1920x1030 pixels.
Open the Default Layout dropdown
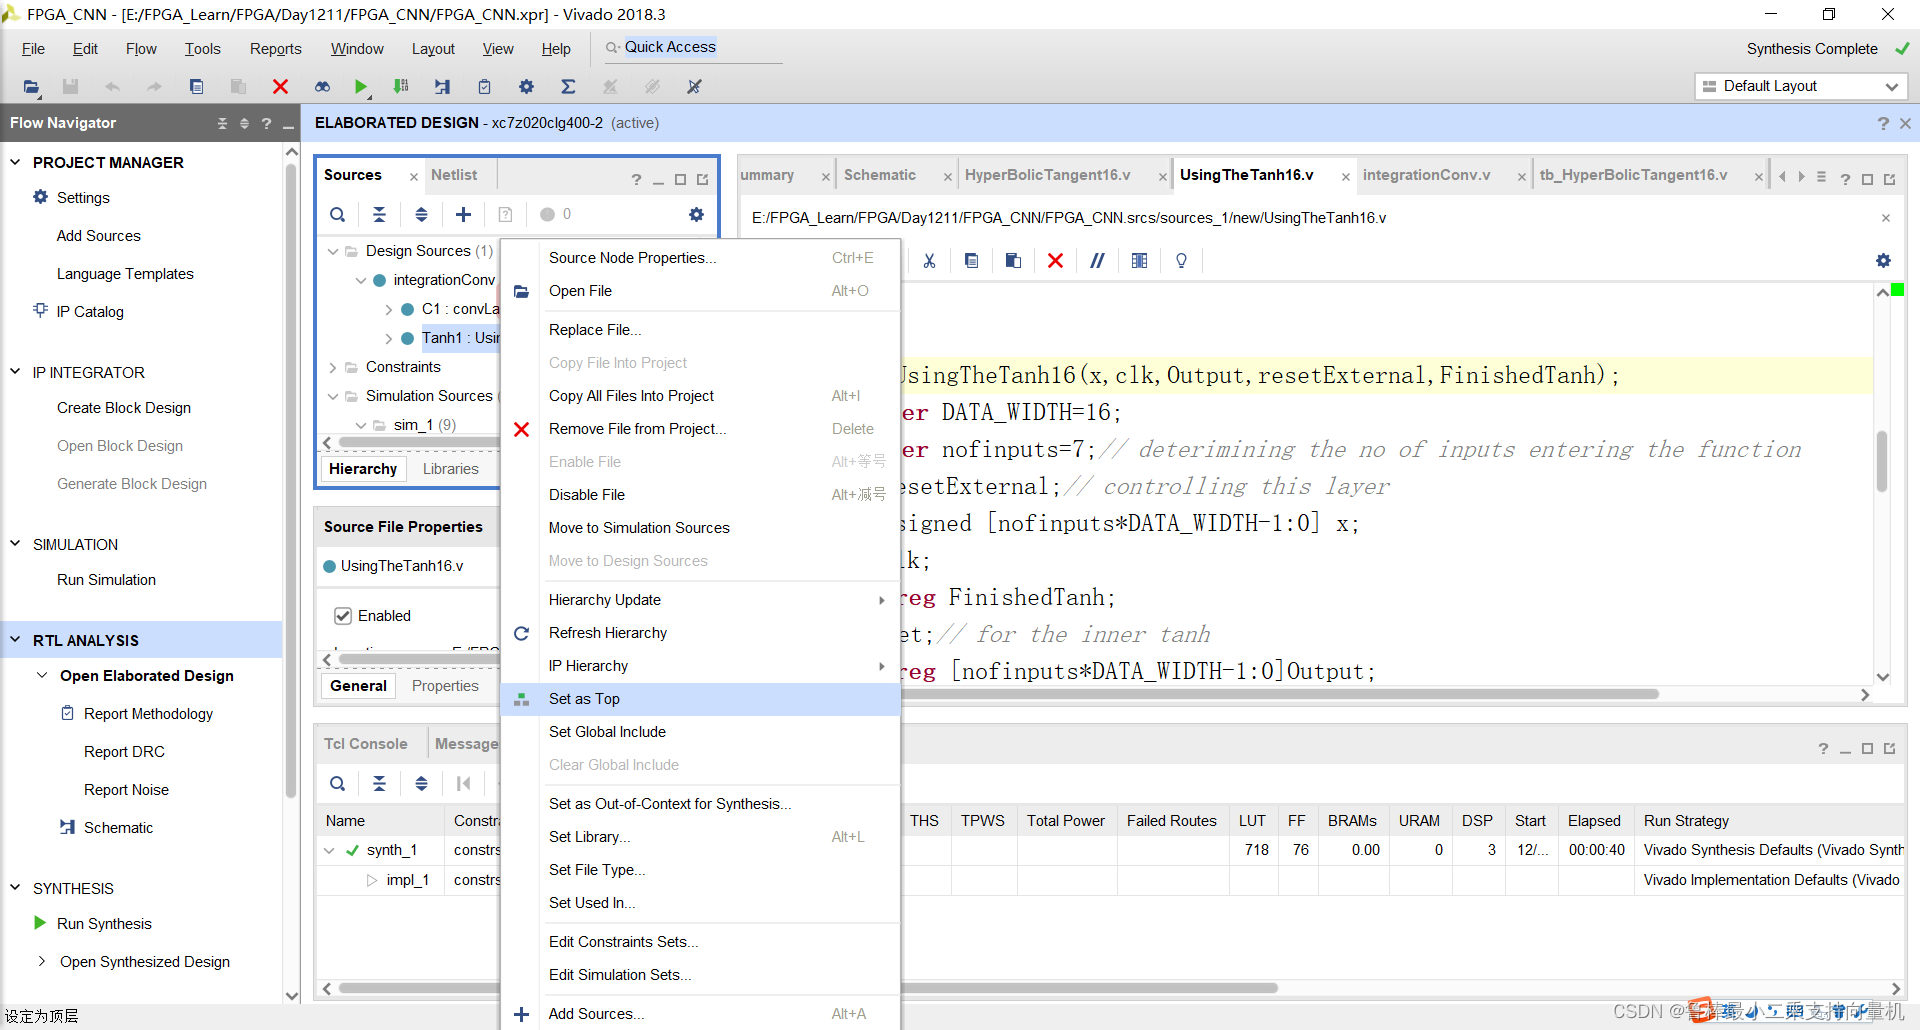(1801, 86)
